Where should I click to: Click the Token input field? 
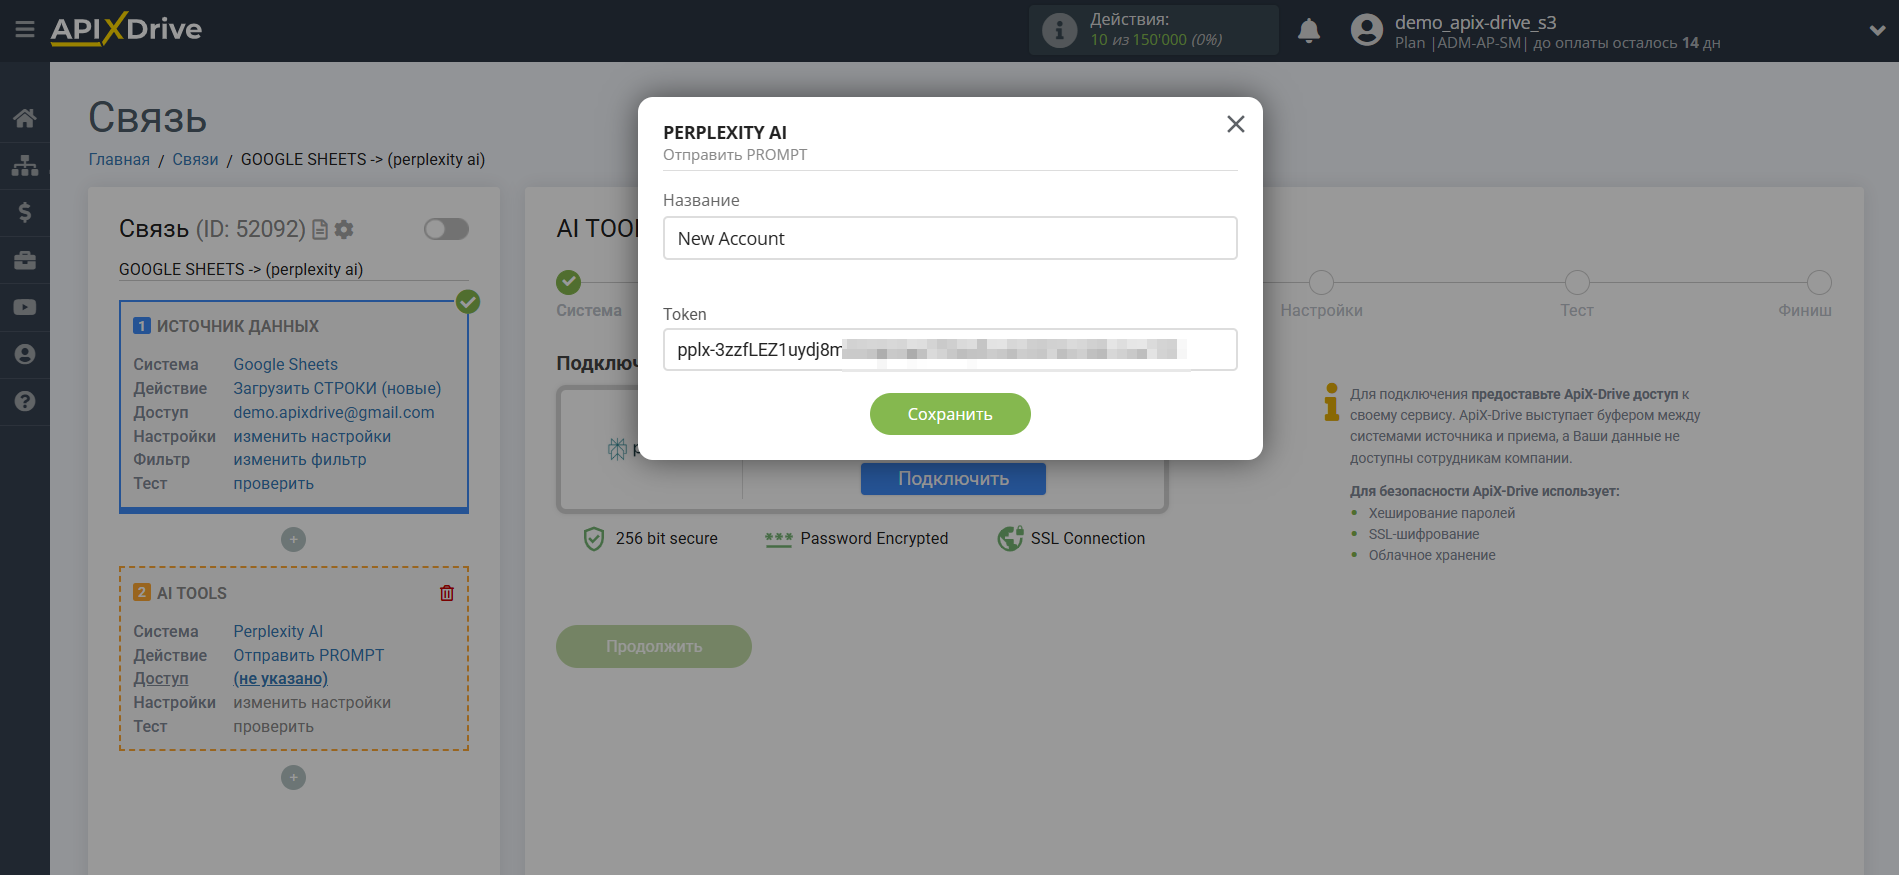[950, 350]
